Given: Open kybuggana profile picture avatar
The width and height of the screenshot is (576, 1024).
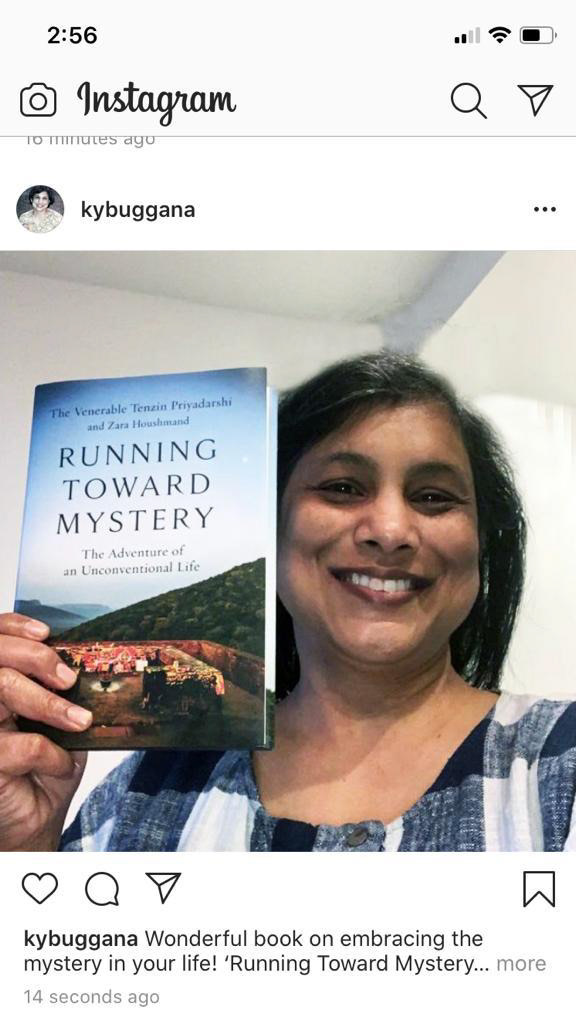Looking at the screenshot, I should click(x=40, y=209).
